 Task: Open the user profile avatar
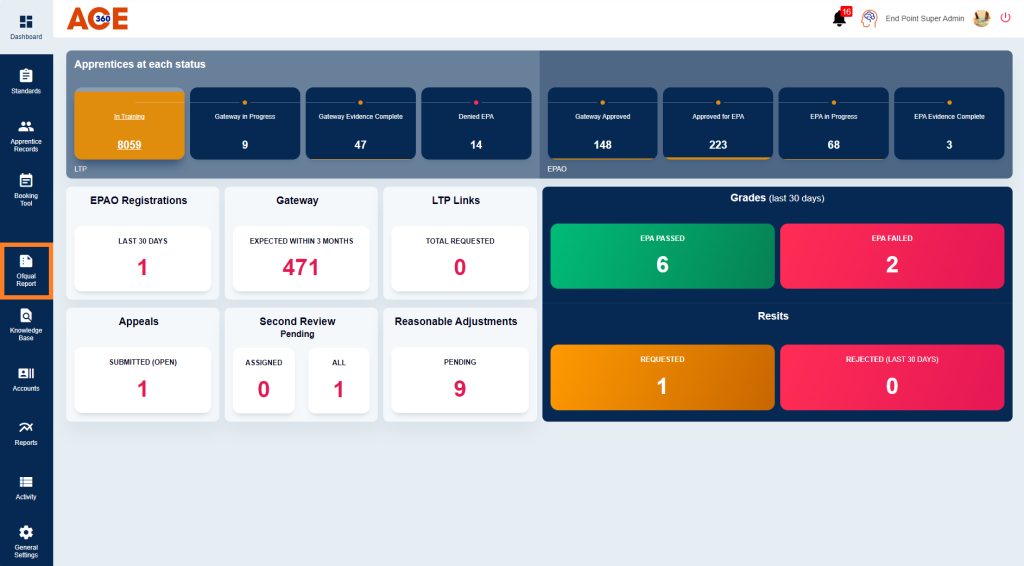click(981, 18)
